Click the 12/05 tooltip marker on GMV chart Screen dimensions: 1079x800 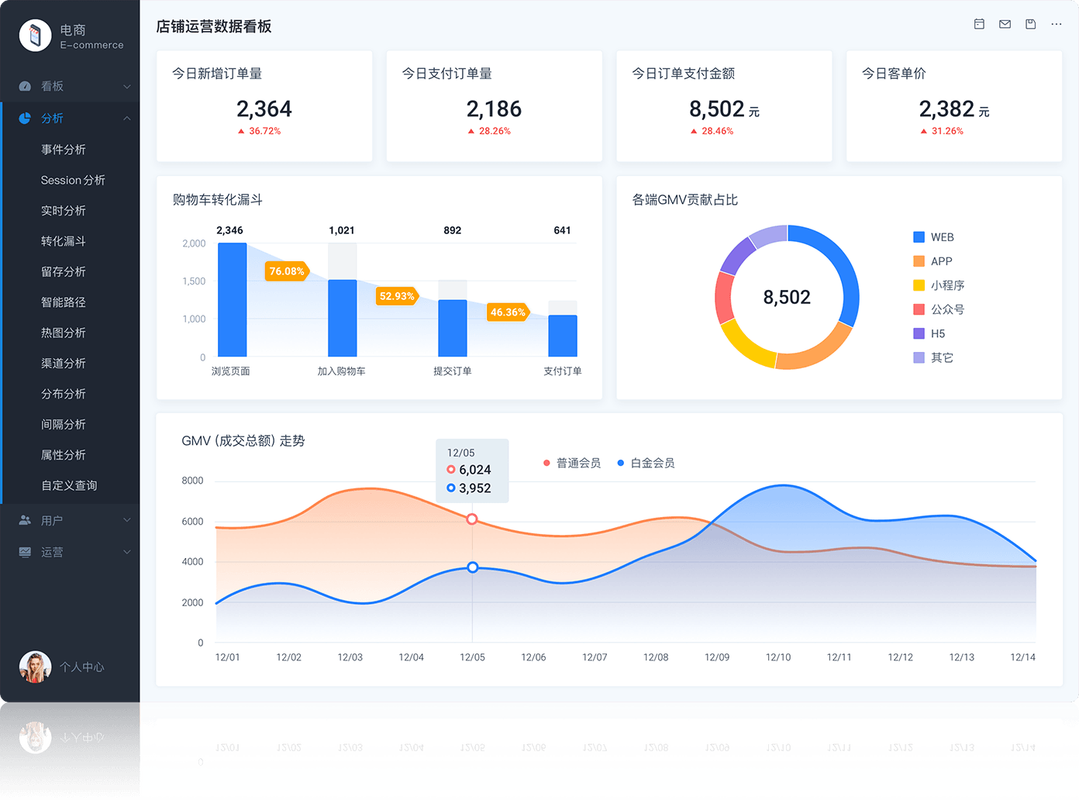click(x=471, y=519)
